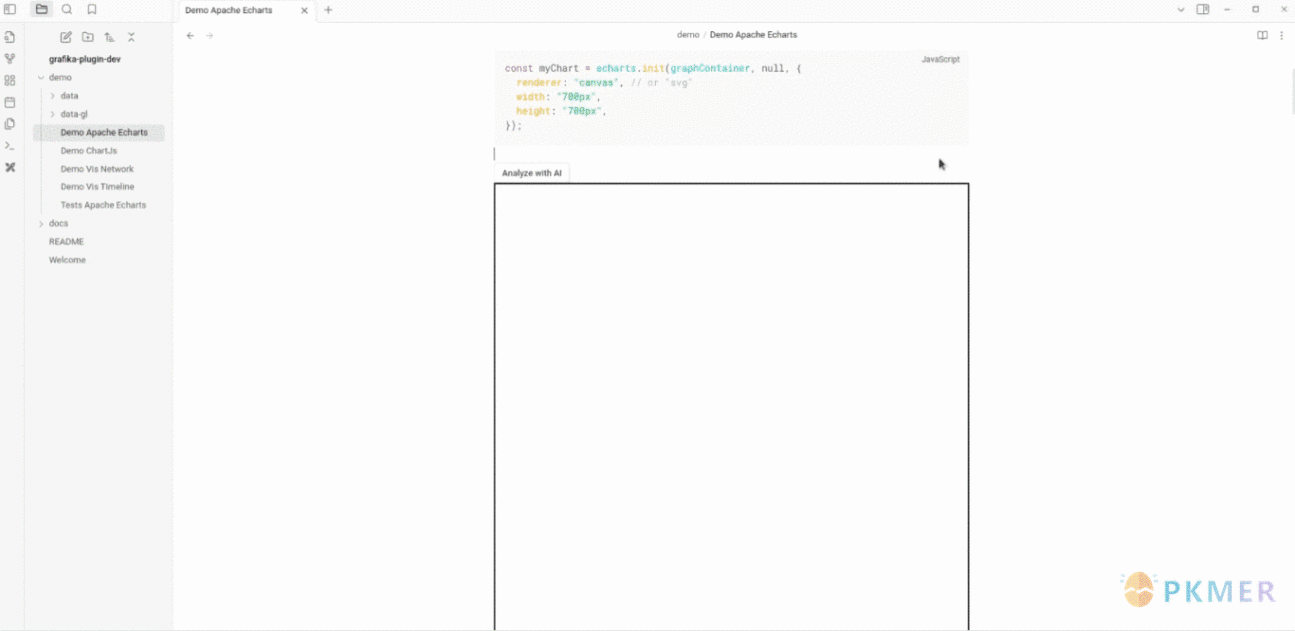
Task: Place cursor in the echarts.init code line
Action: (x=653, y=69)
